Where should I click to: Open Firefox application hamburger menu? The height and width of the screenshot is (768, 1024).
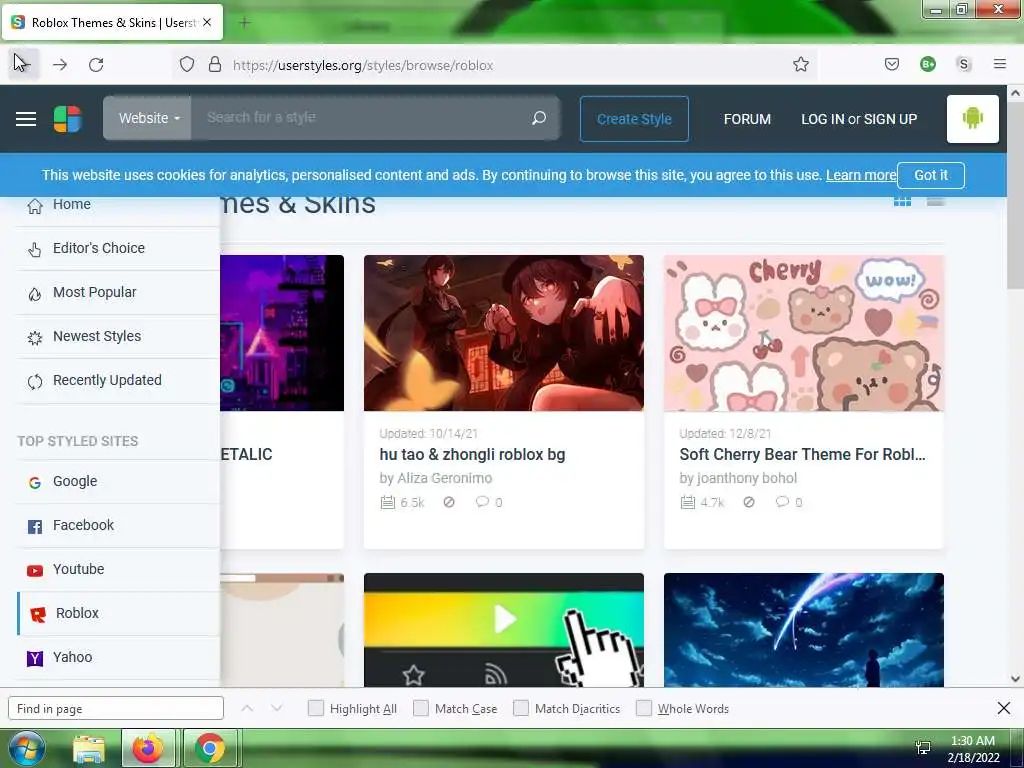click(999, 64)
